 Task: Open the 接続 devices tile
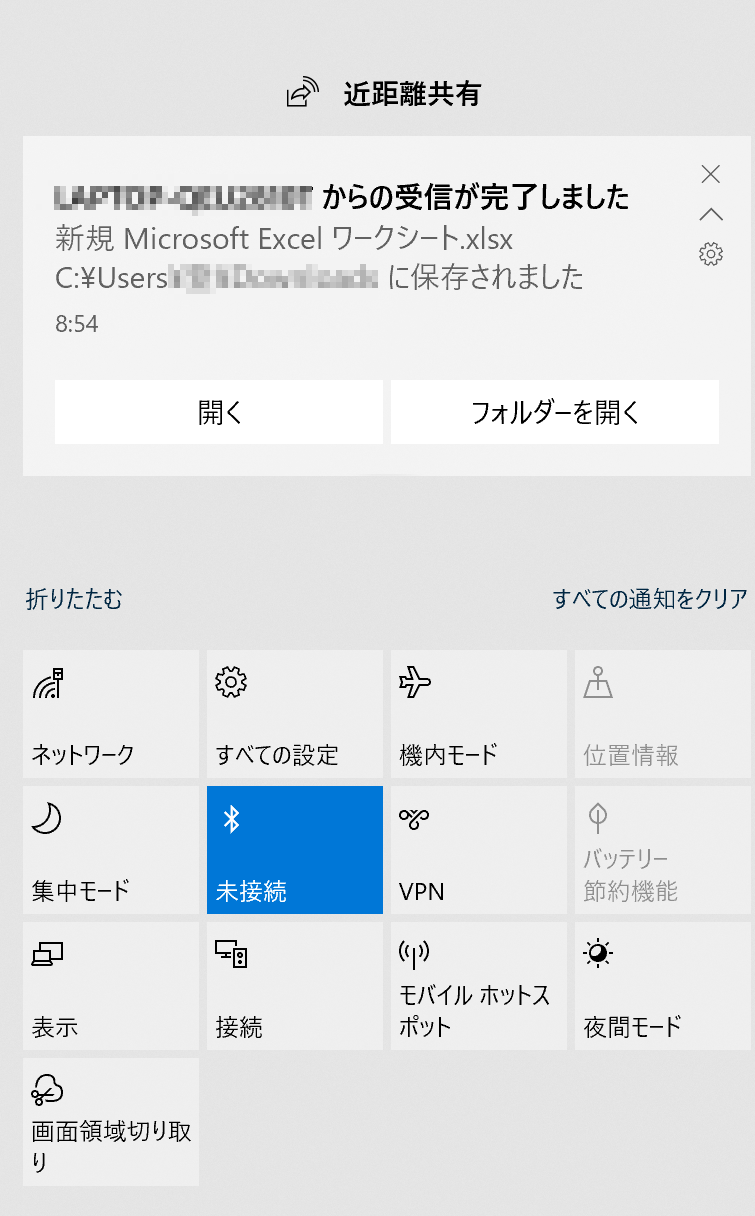(x=295, y=986)
